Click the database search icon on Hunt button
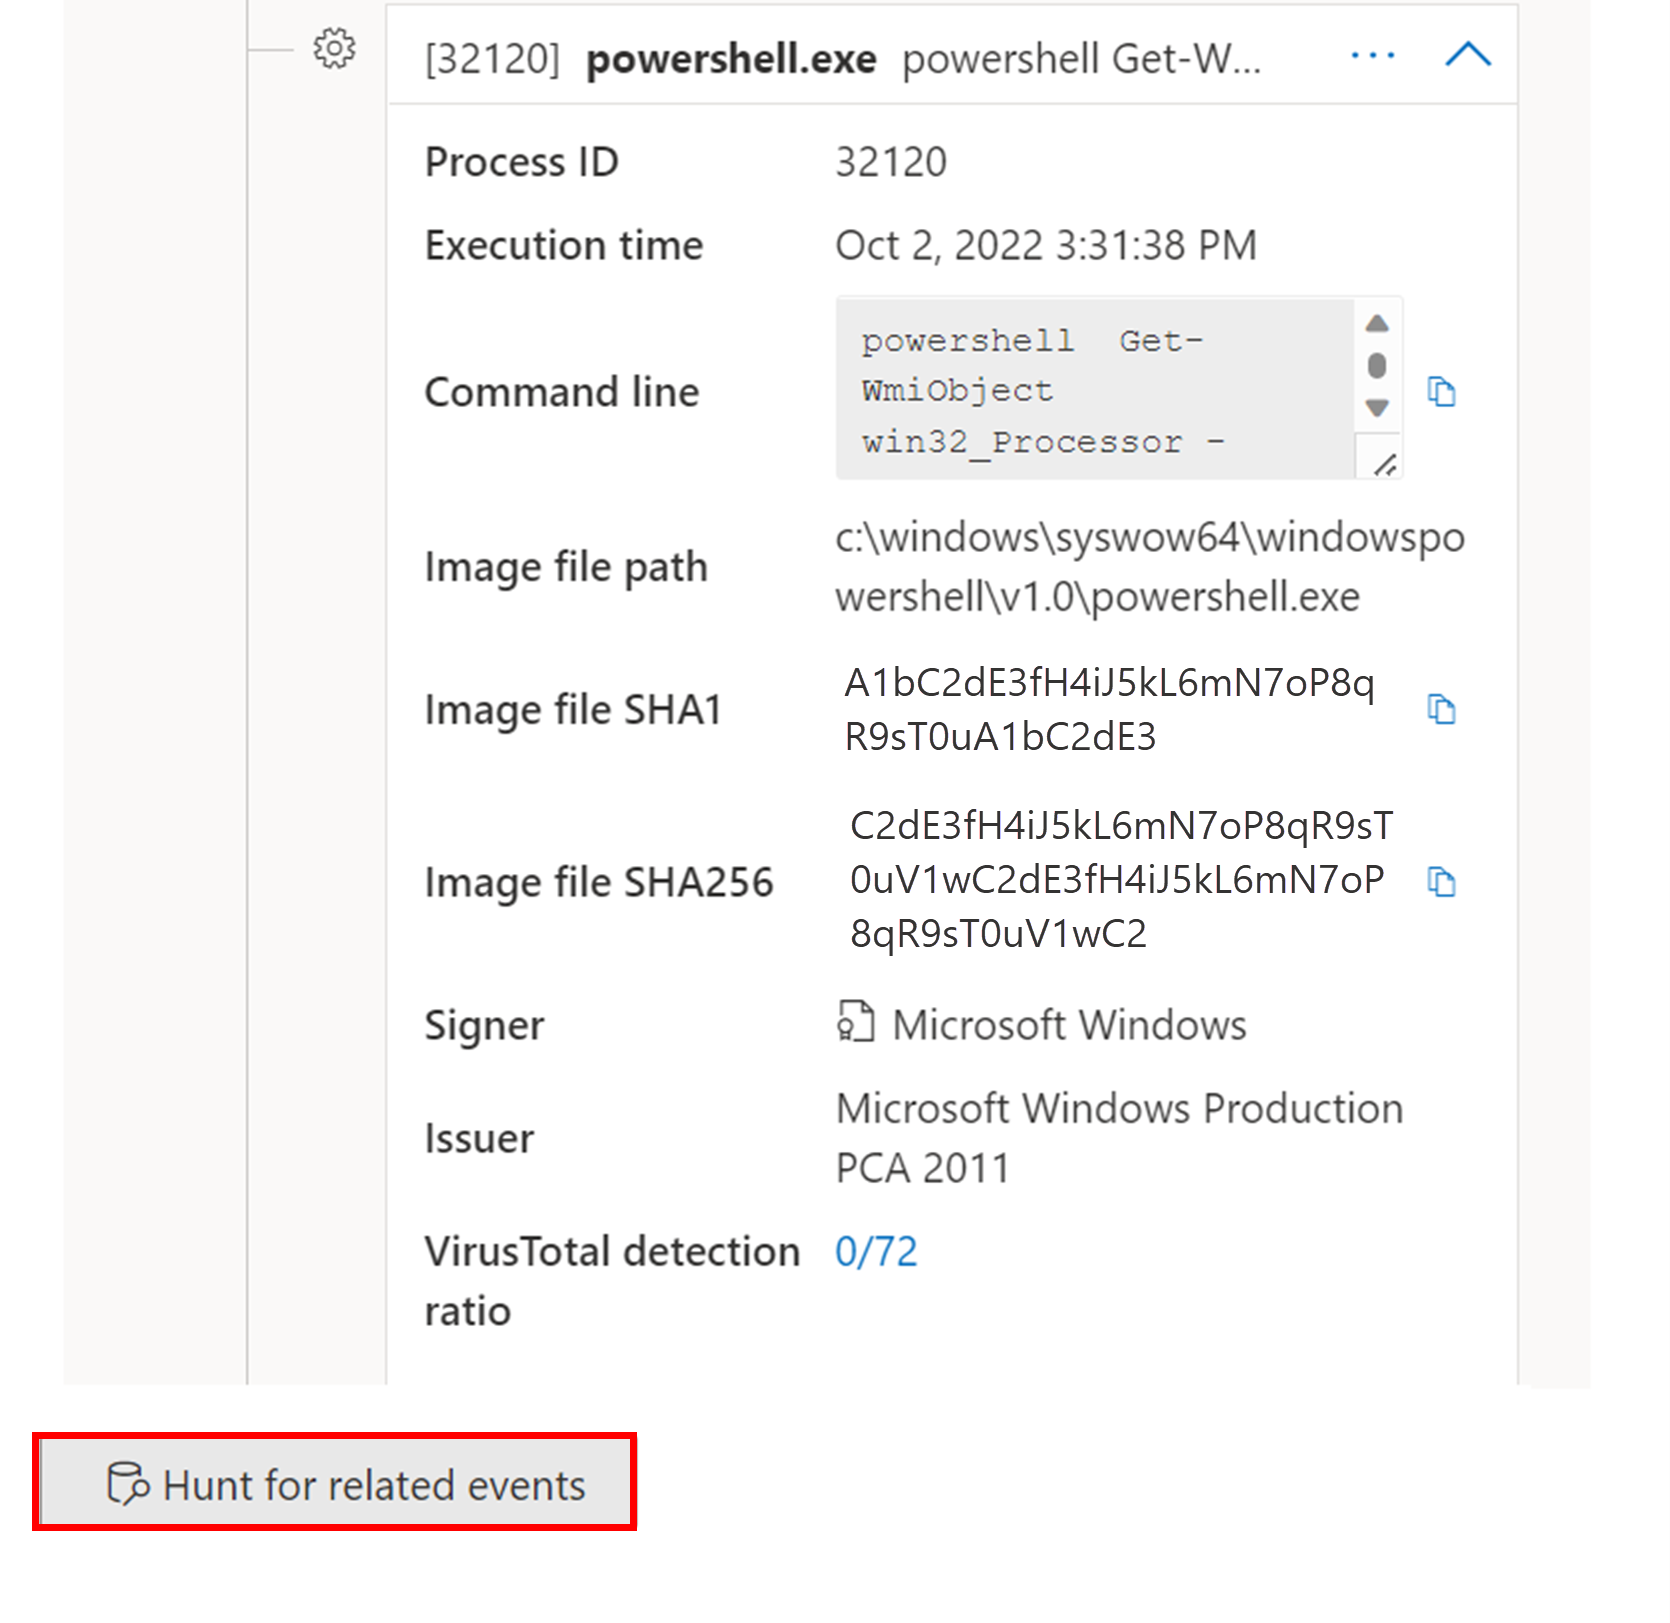 127,1483
